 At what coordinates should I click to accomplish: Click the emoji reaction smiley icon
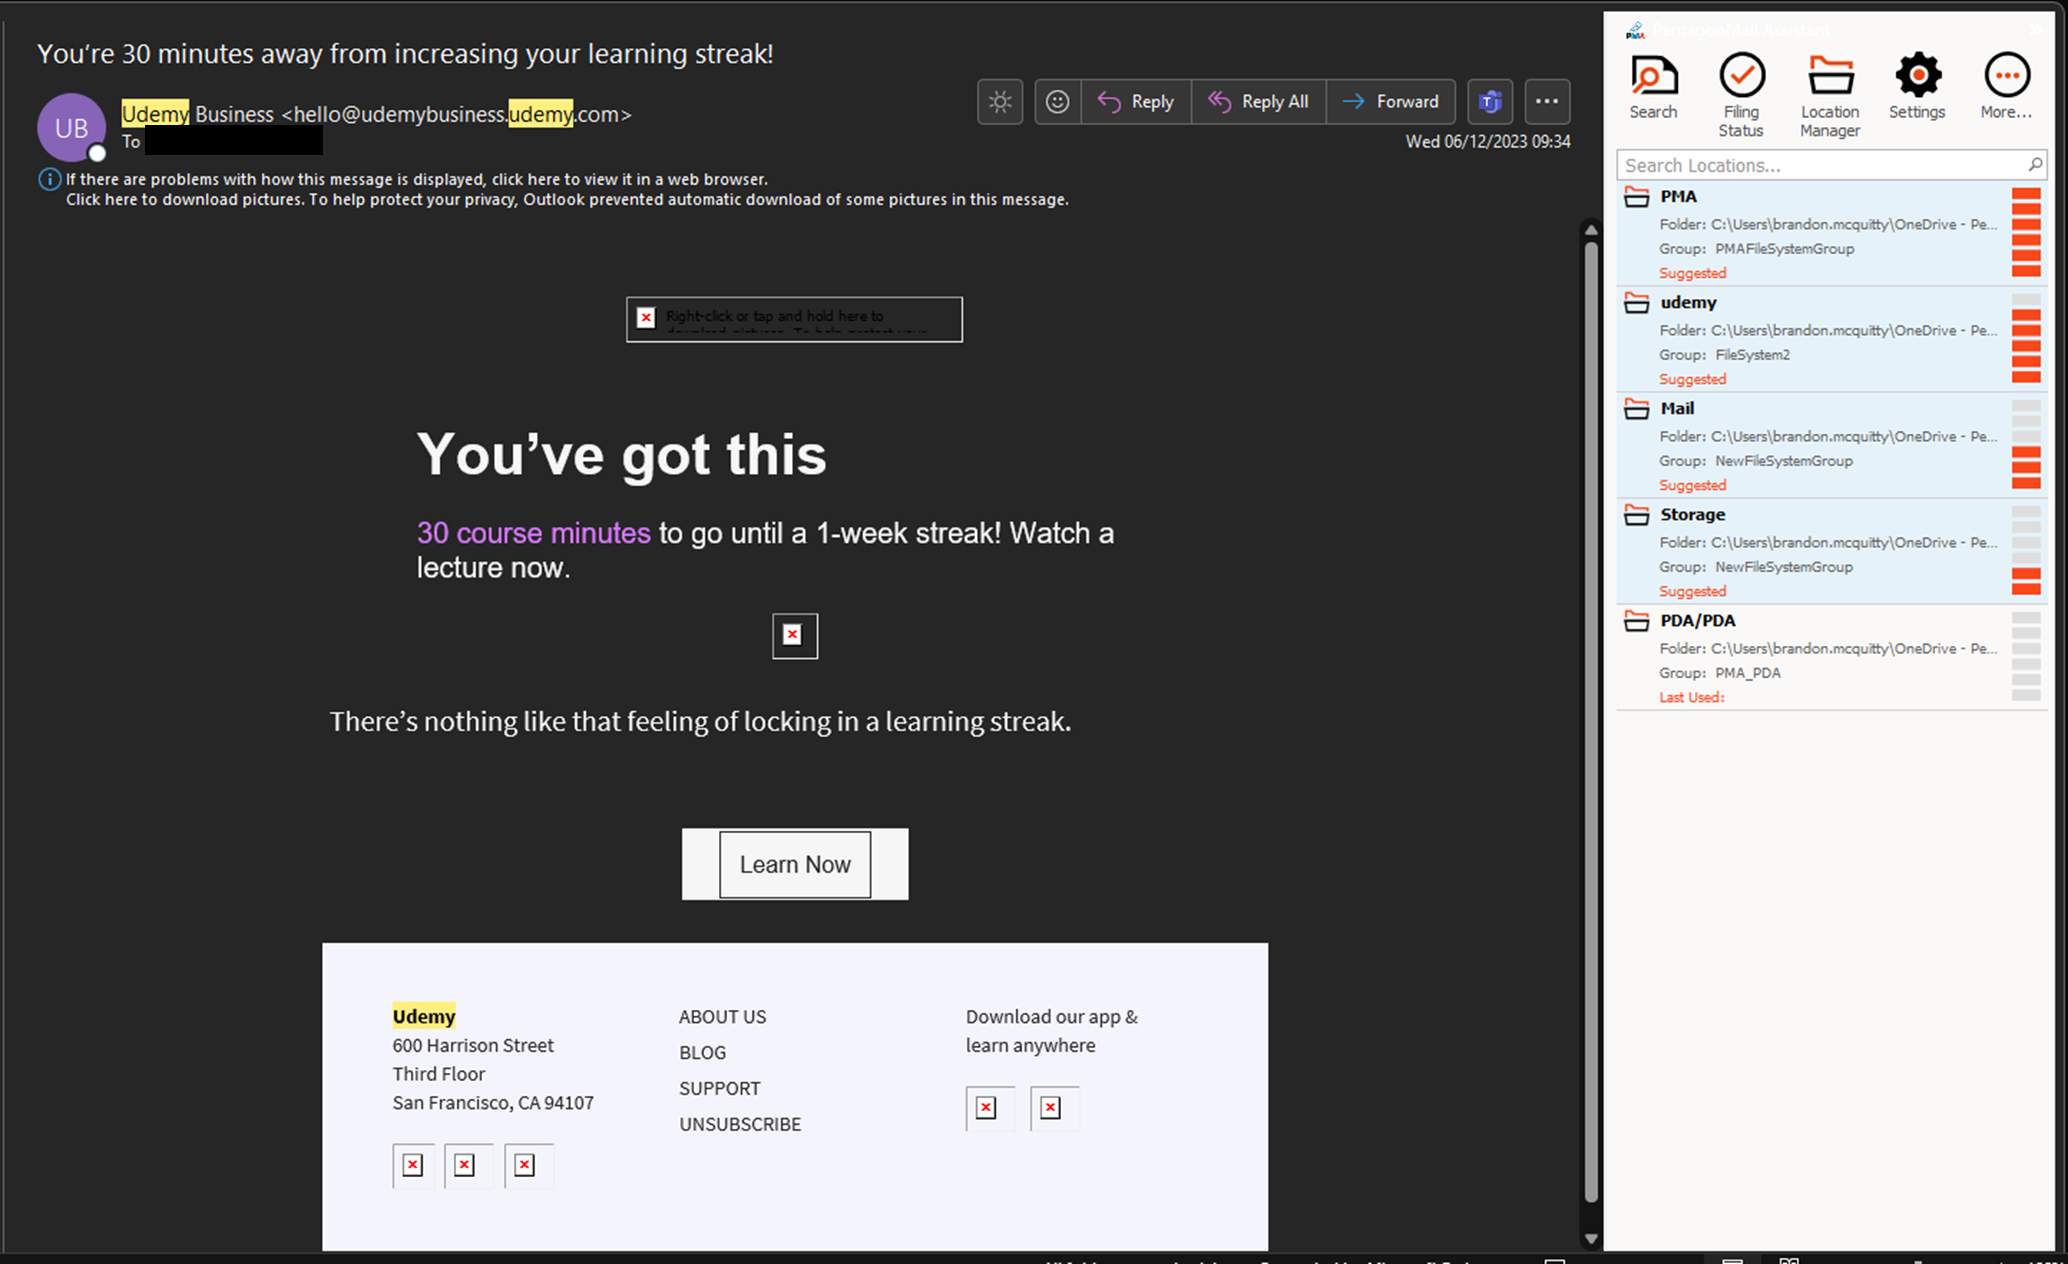point(1057,101)
